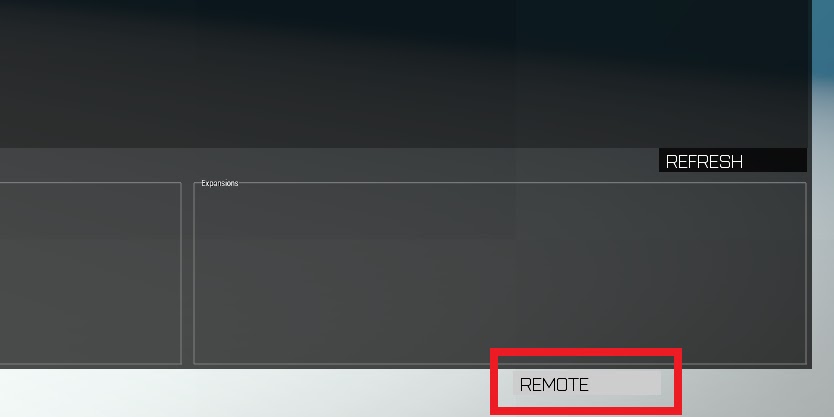Click the Expansions label text
The image size is (834, 417).
click(220, 183)
